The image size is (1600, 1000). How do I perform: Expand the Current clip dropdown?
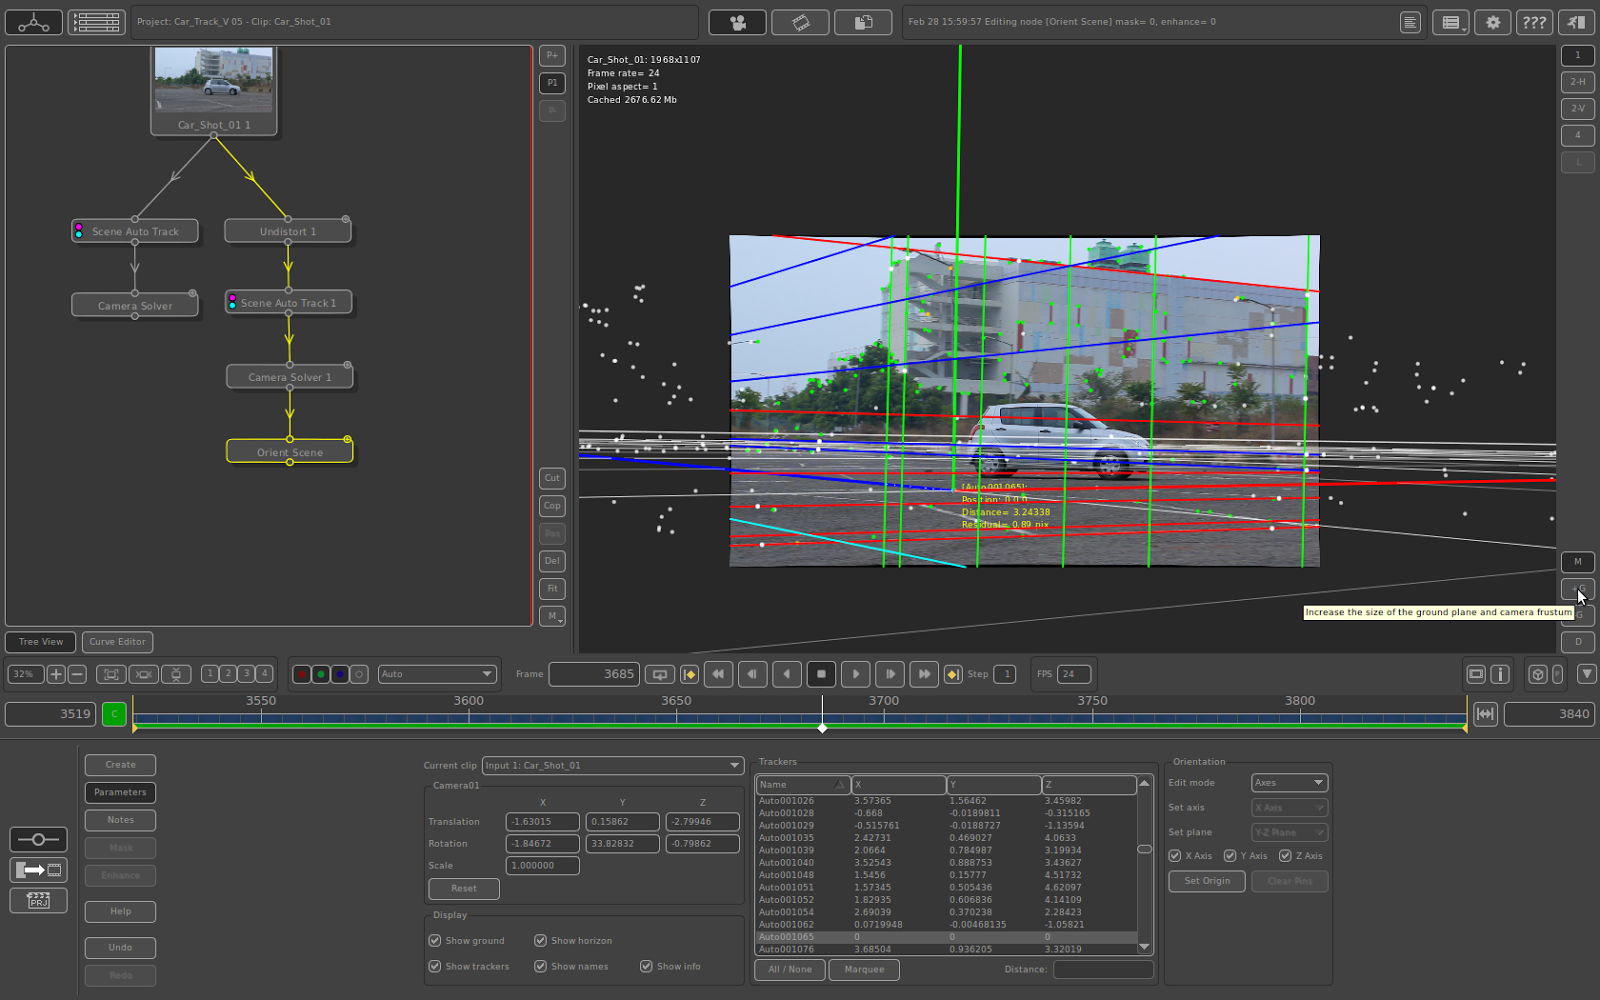(x=613, y=766)
